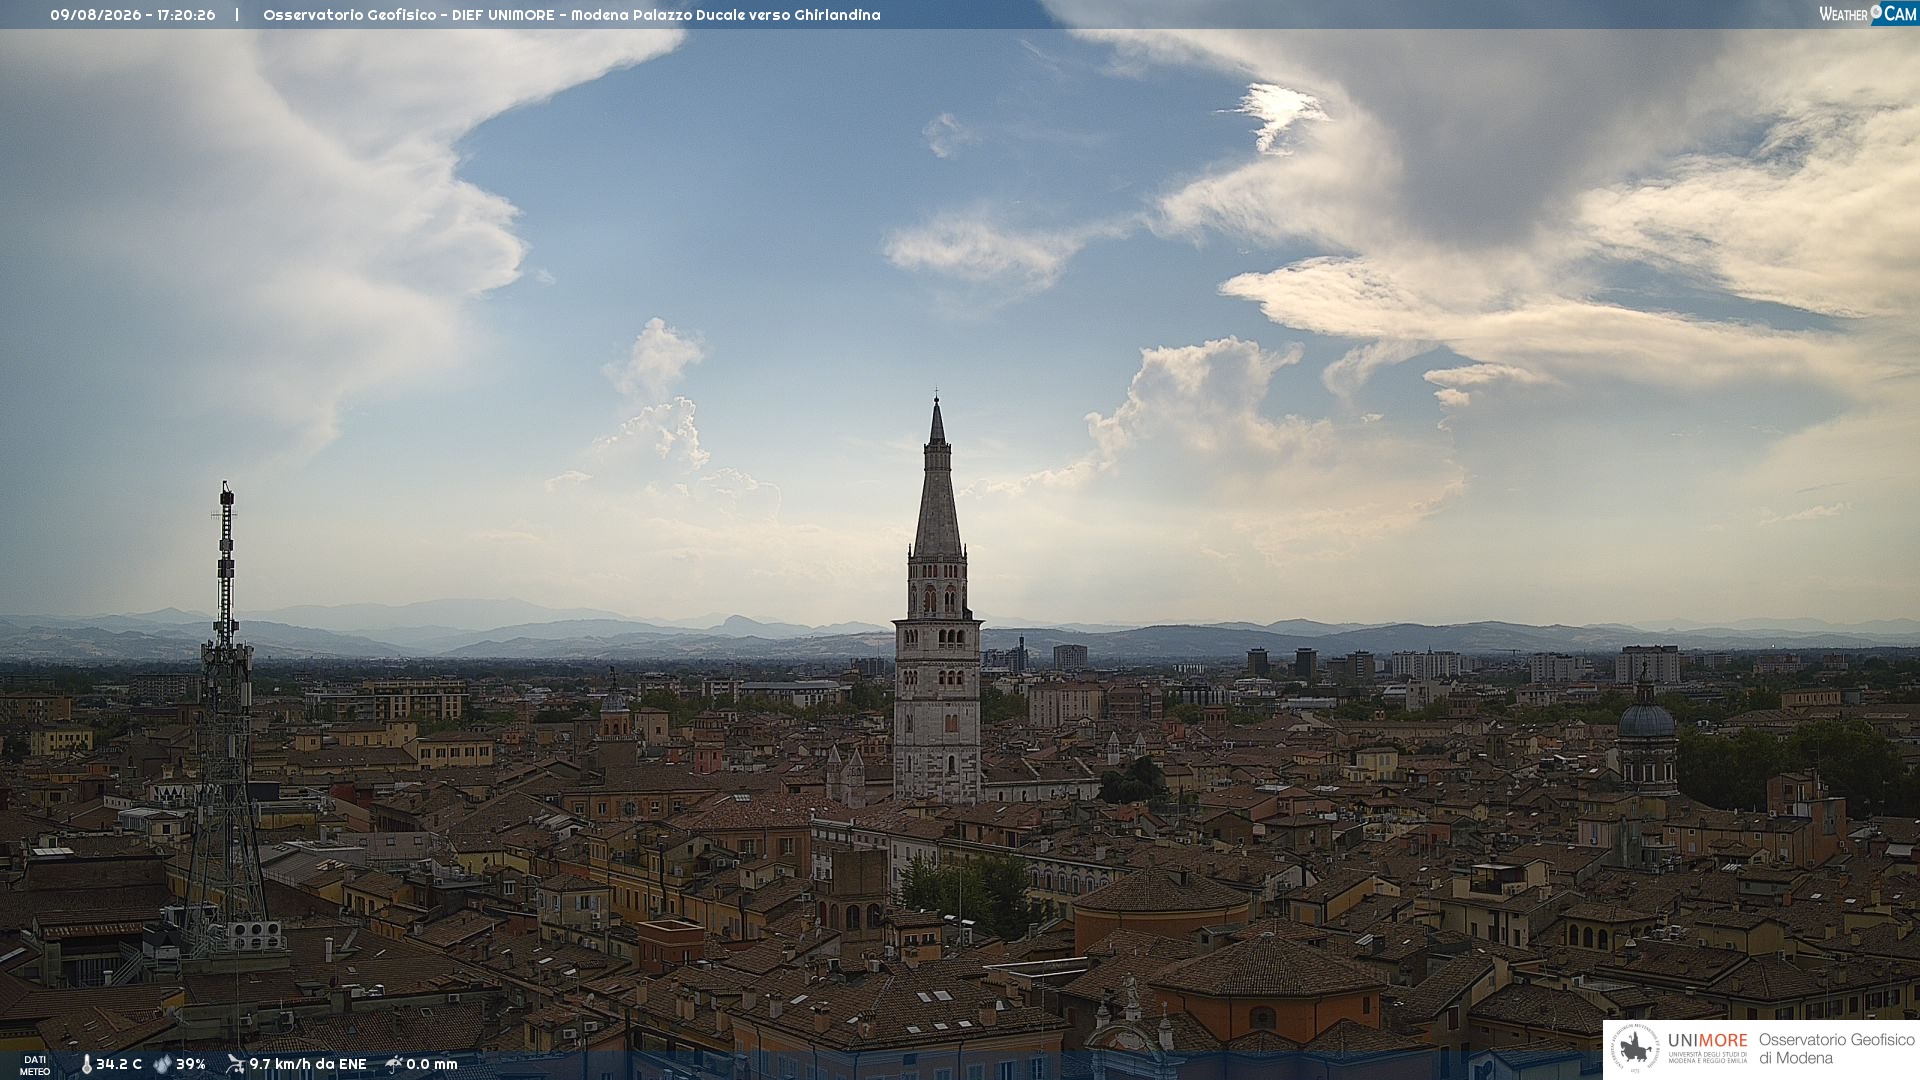Click the DATI METEO label

click(x=35, y=1065)
